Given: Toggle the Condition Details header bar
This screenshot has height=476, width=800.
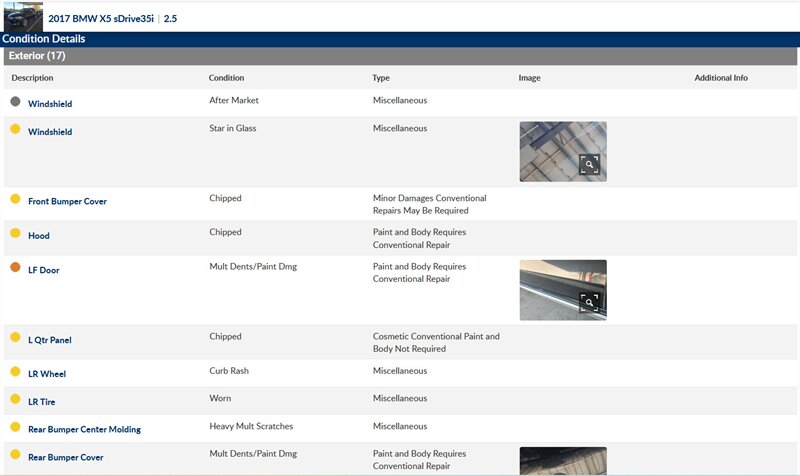Looking at the screenshot, I should 44,39.
